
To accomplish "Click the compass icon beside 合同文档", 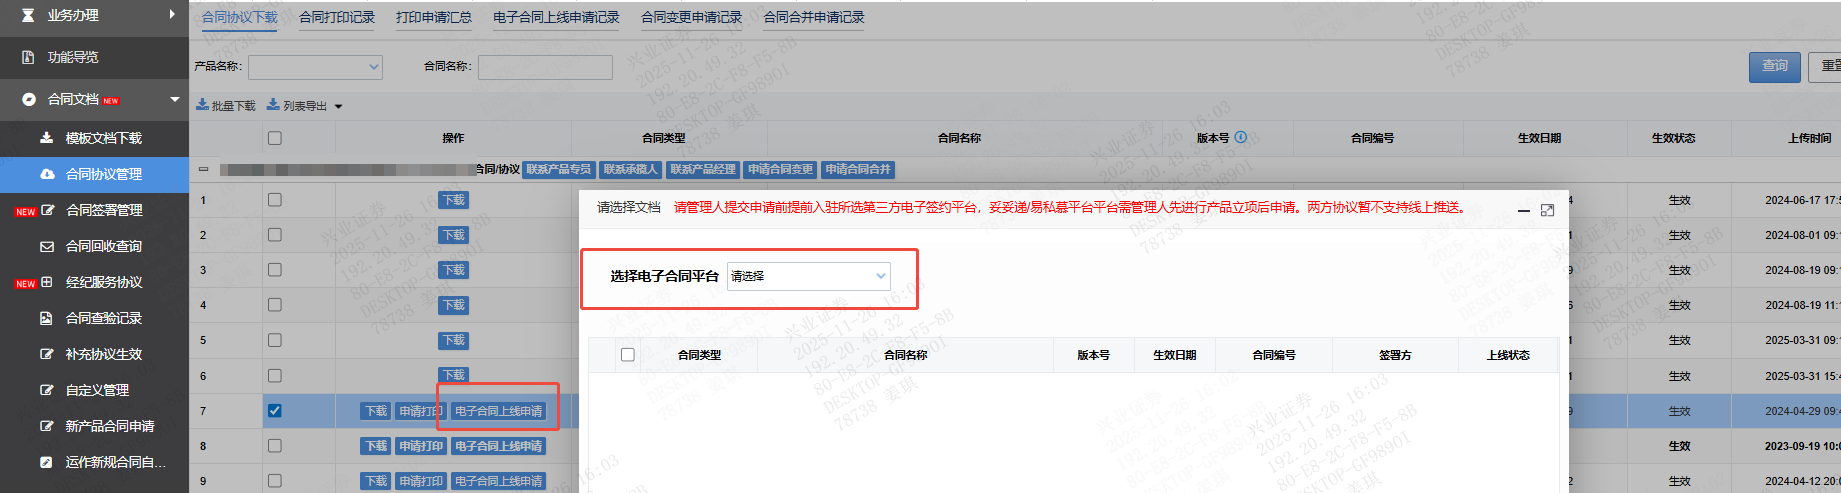I will (28, 99).
